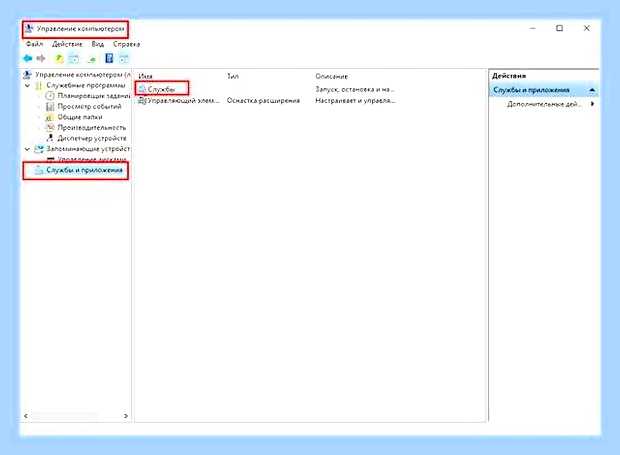This screenshot has width=620, height=455.
Task: Click the Общие папки folder icon
Action: 50,117
